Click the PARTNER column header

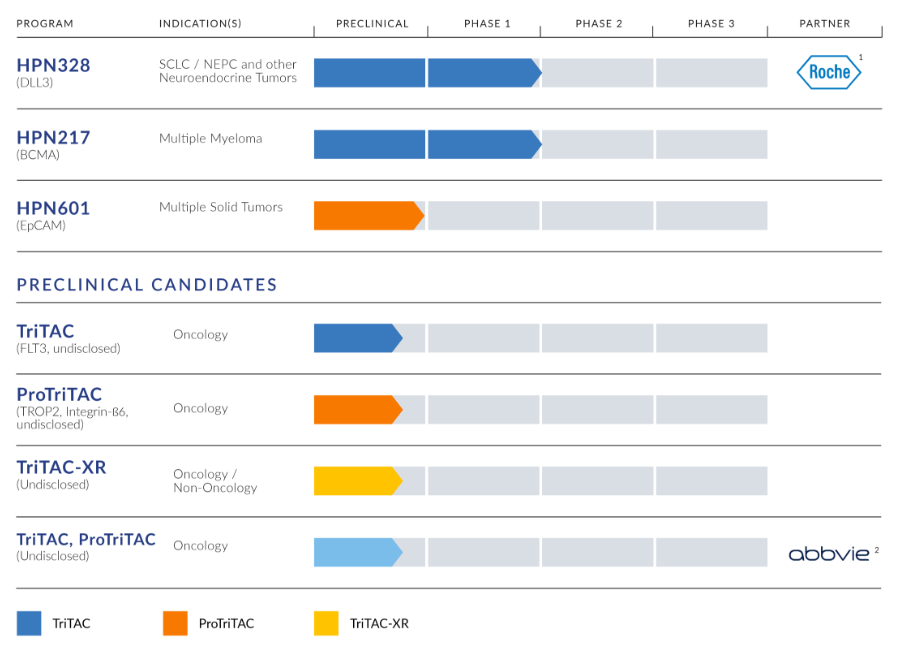point(824,24)
